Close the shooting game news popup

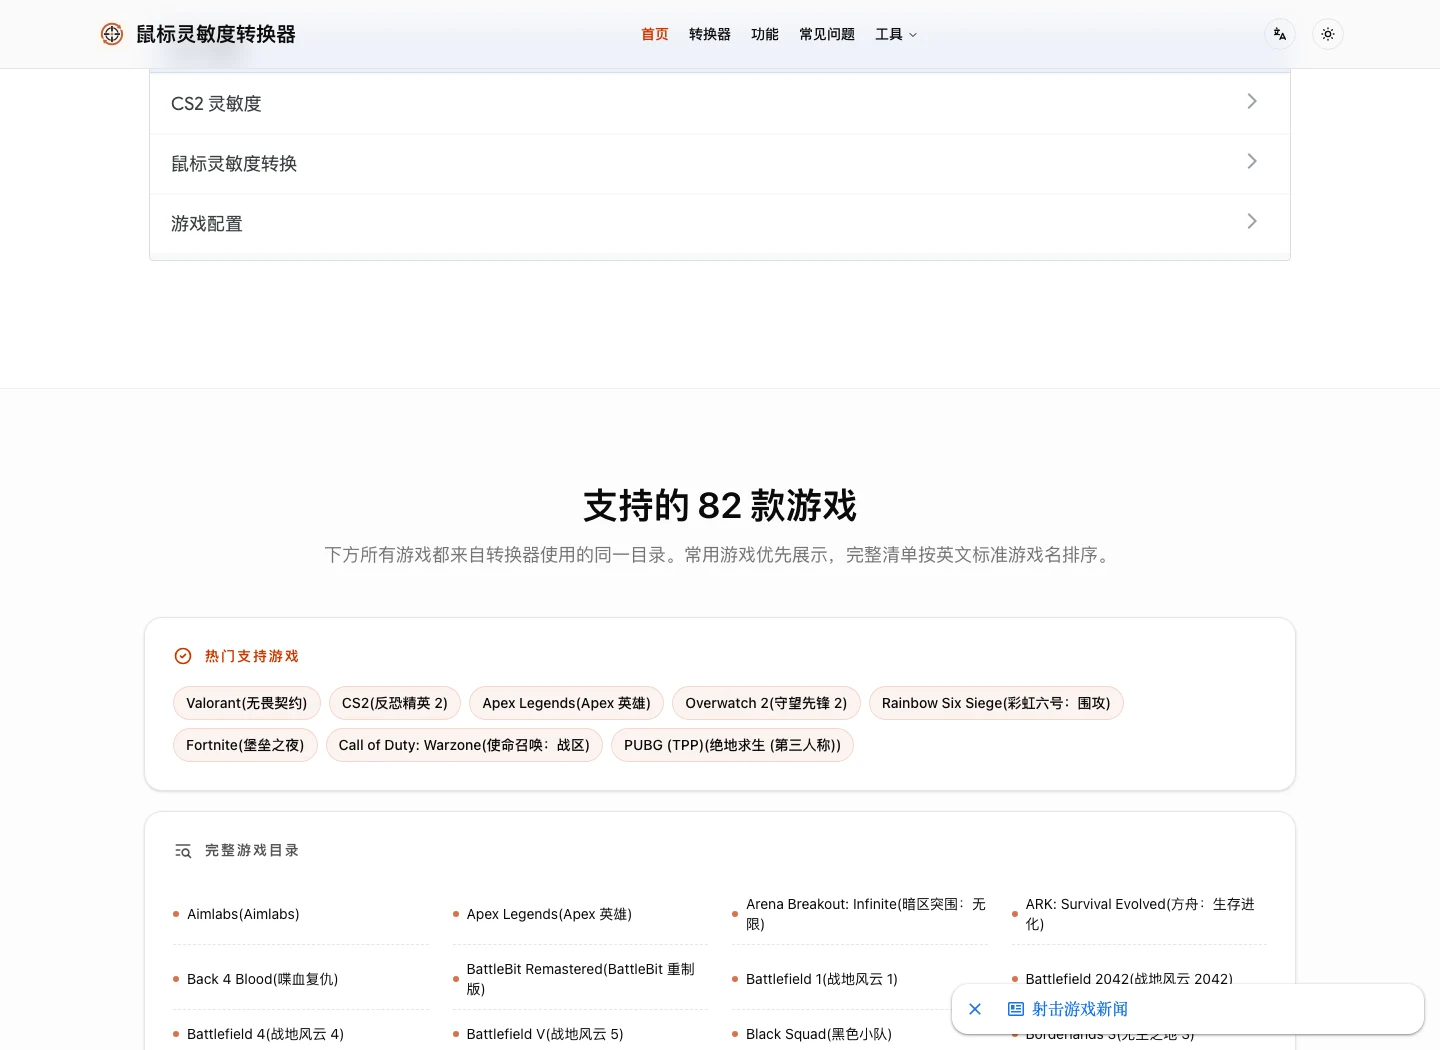pyautogui.click(x=975, y=1009)
